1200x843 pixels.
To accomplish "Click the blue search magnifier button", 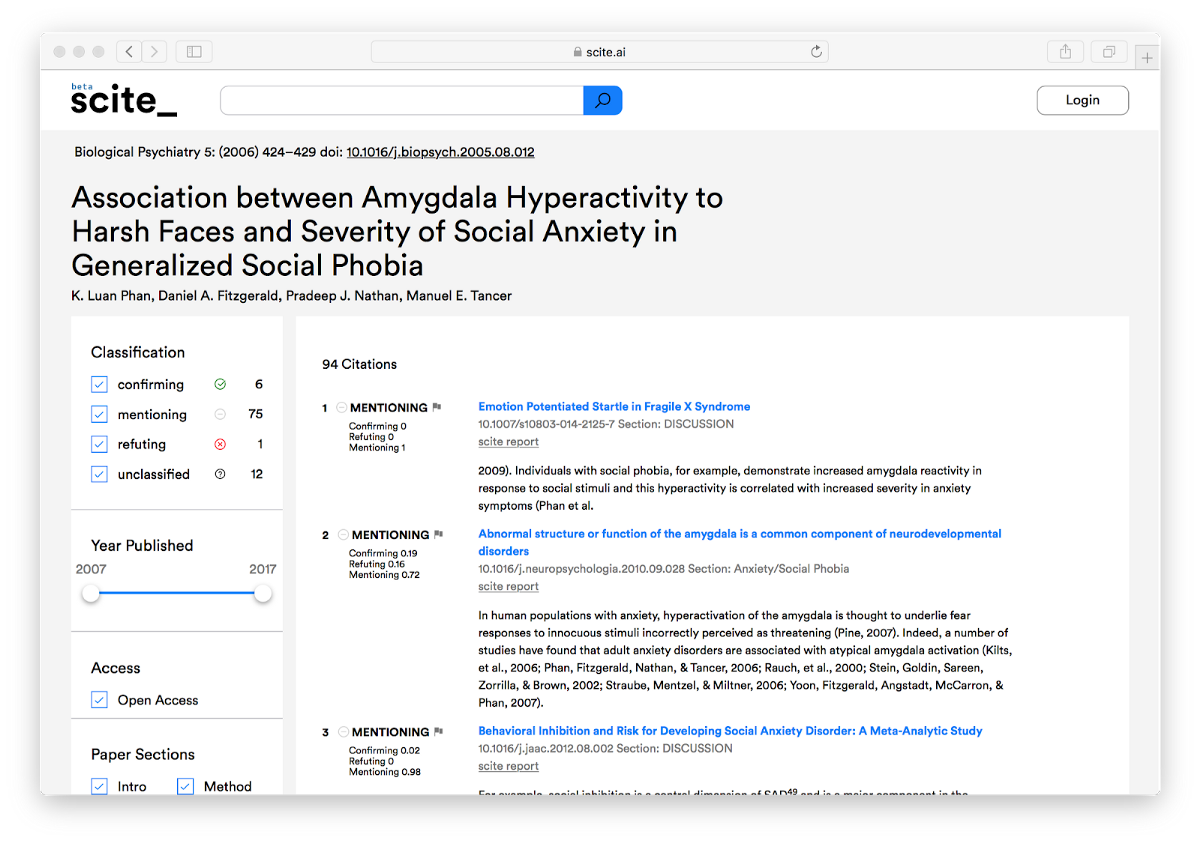I will [602, 100].
